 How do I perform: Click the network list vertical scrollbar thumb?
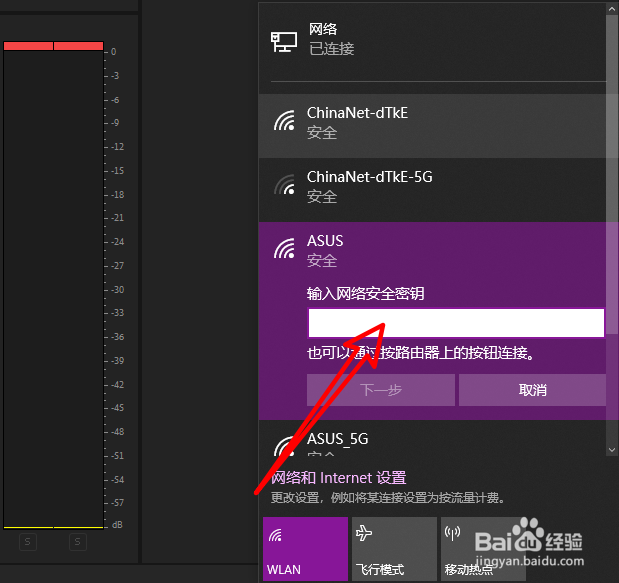(612, 175)
